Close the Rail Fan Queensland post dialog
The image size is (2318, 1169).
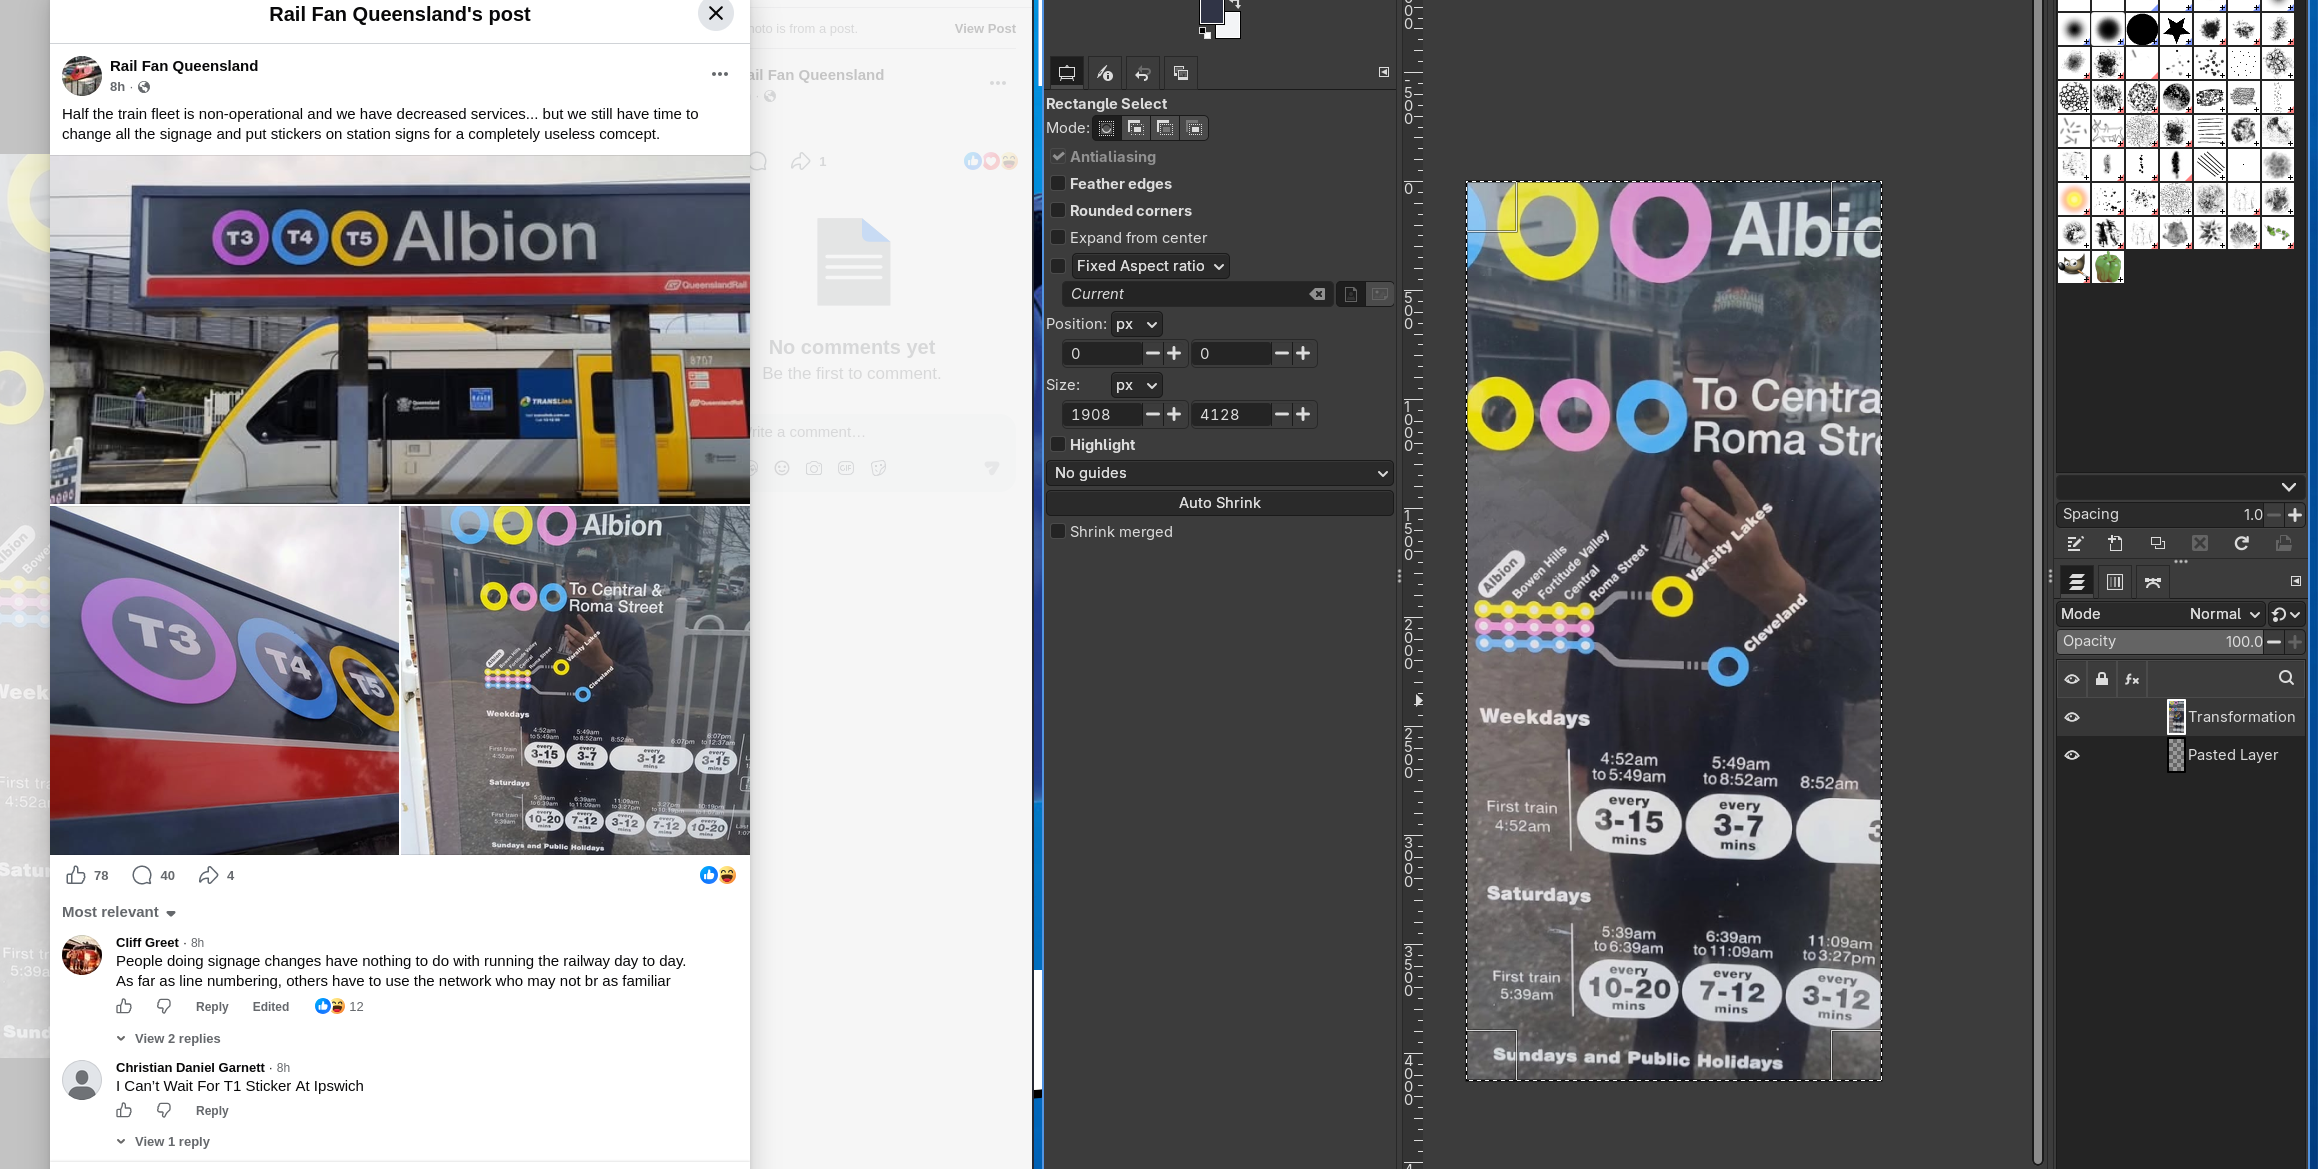(x=716, y=14)
